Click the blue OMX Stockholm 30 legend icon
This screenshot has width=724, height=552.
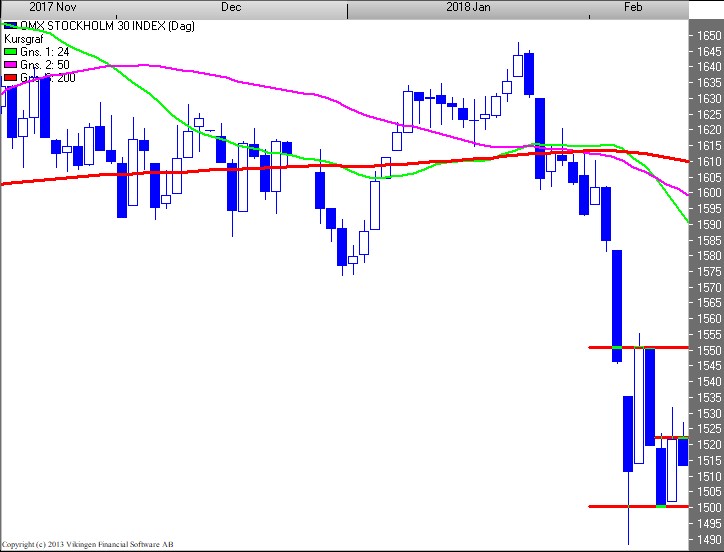point(10,26)
